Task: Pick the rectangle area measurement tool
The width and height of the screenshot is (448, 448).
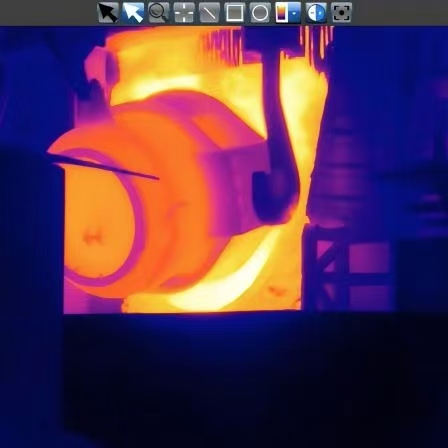Action: click(235, 13)
